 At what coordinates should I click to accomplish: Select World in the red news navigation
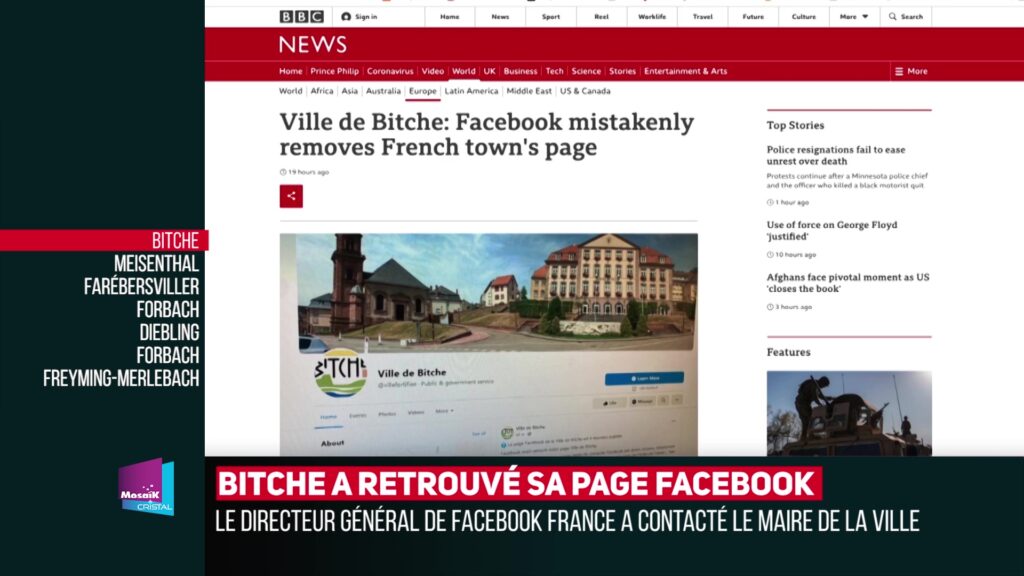pos(464,71)
